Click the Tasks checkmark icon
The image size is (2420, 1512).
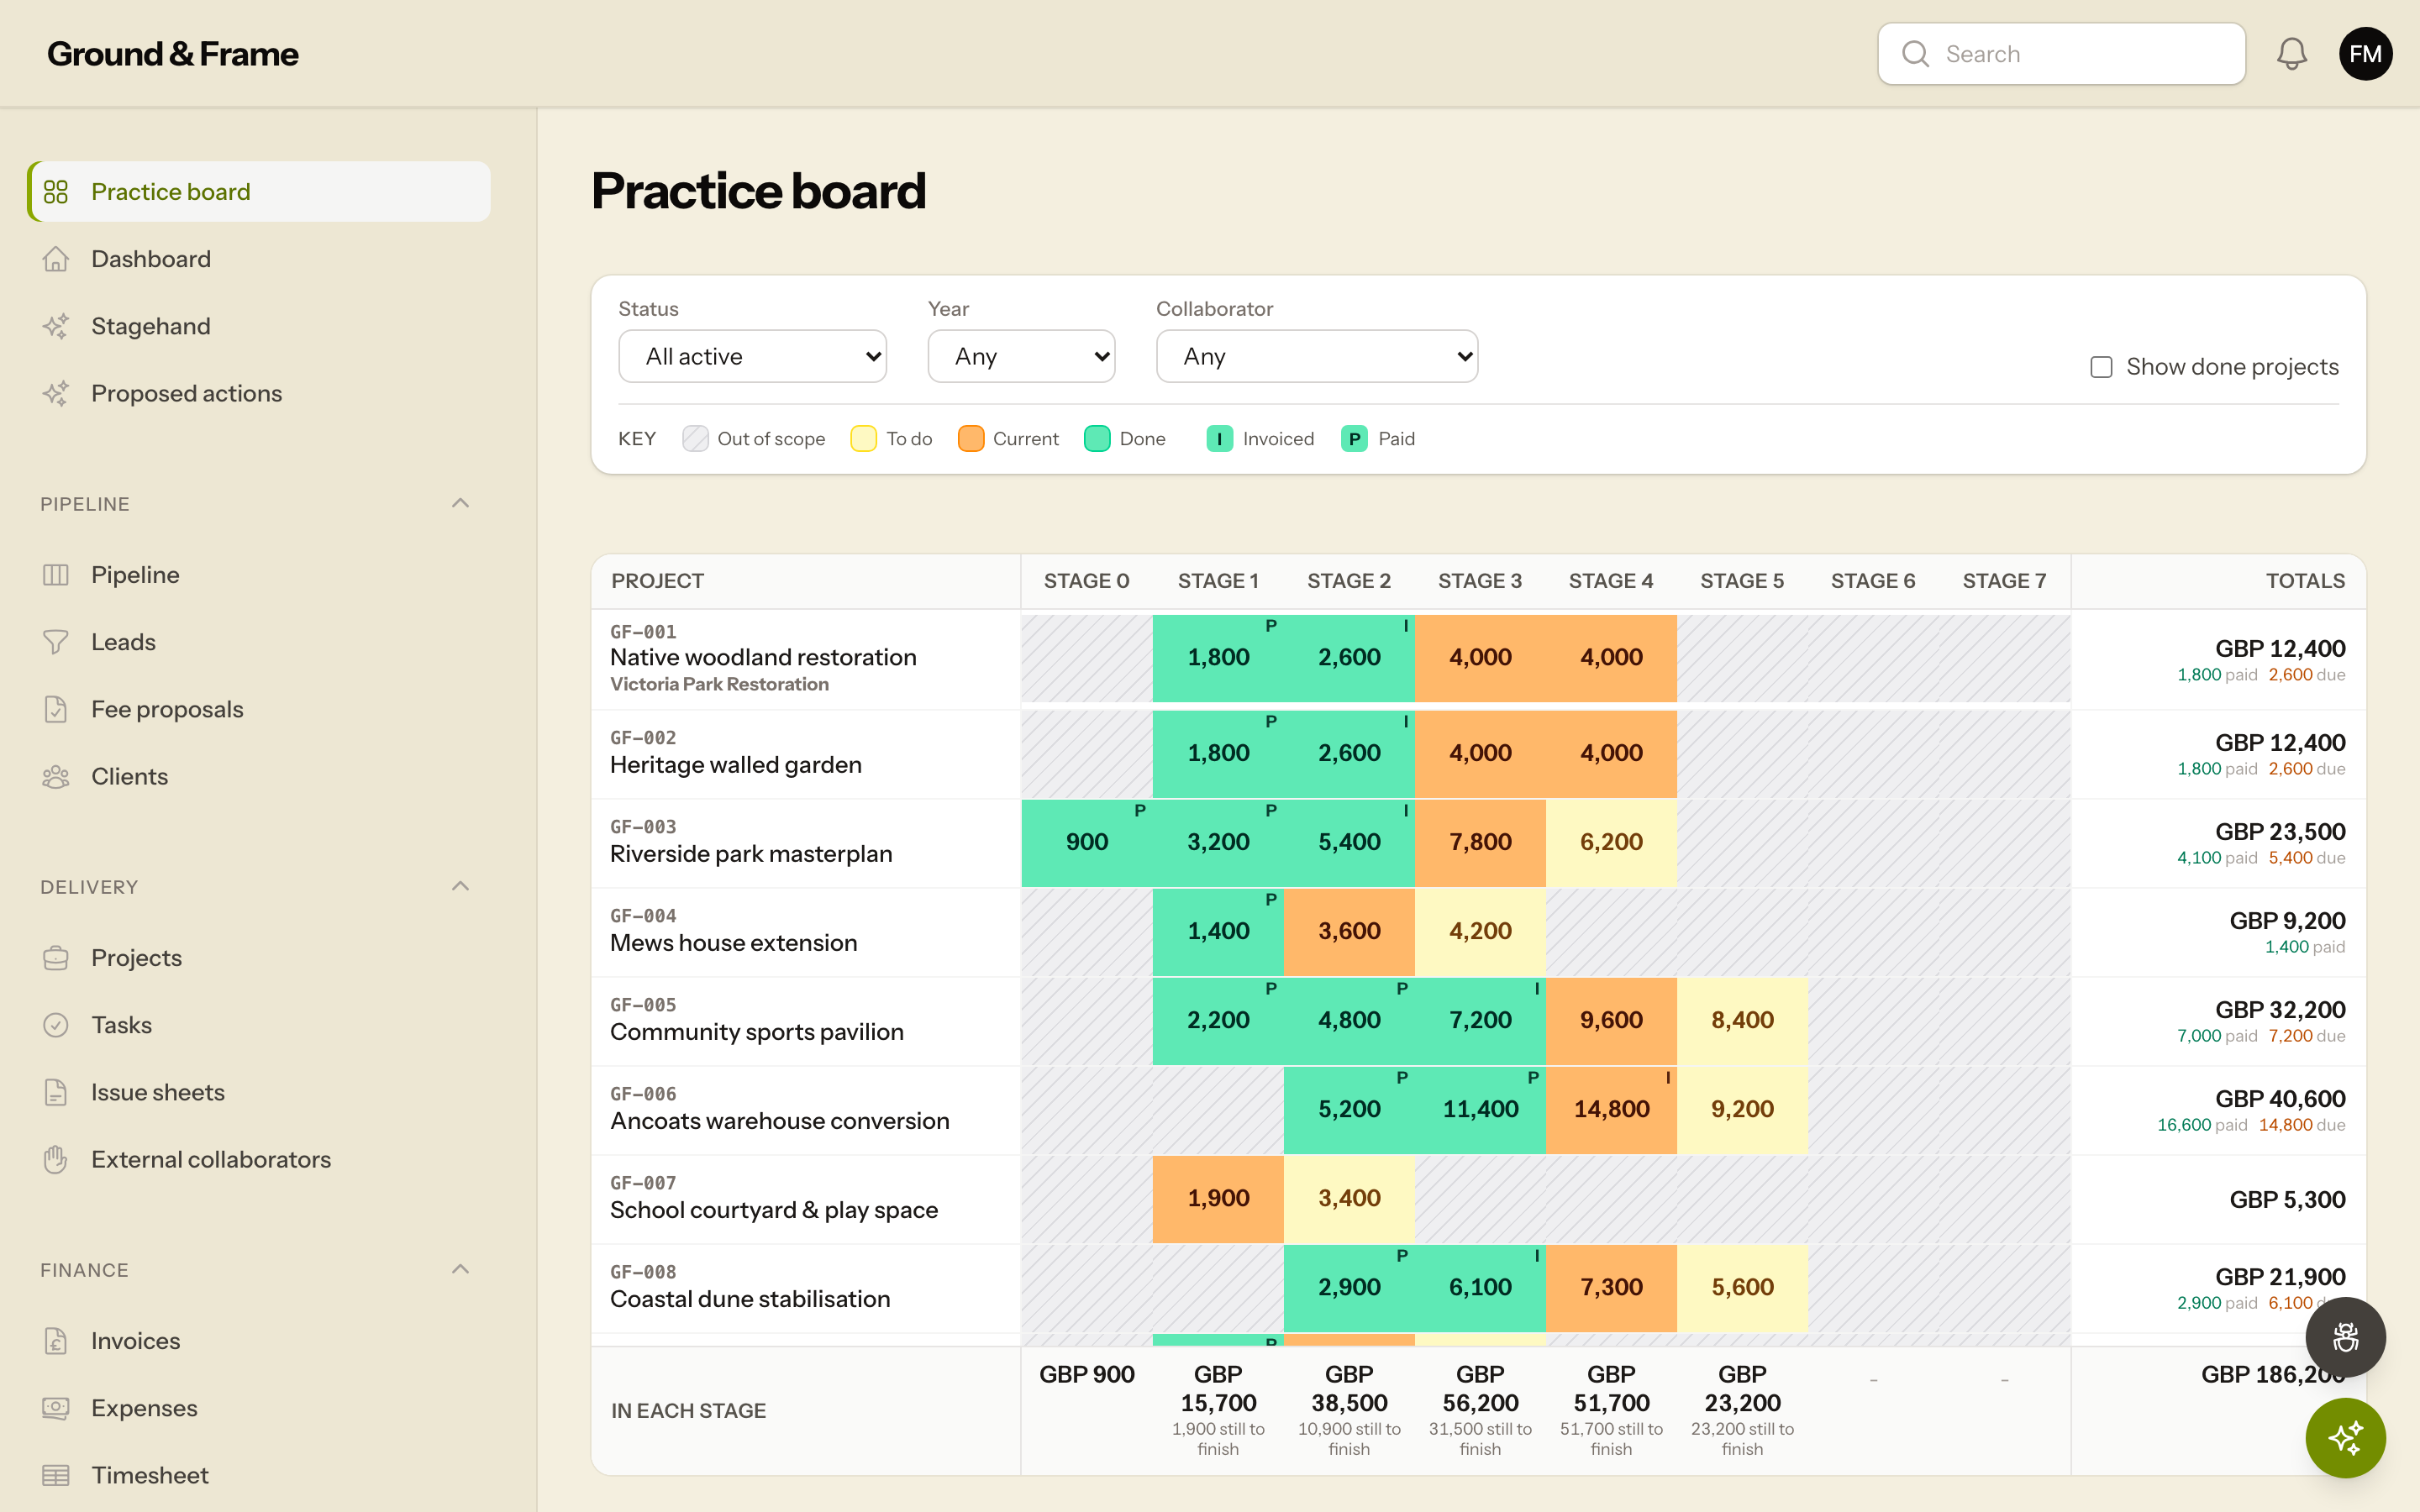(x=56, y=1025)
